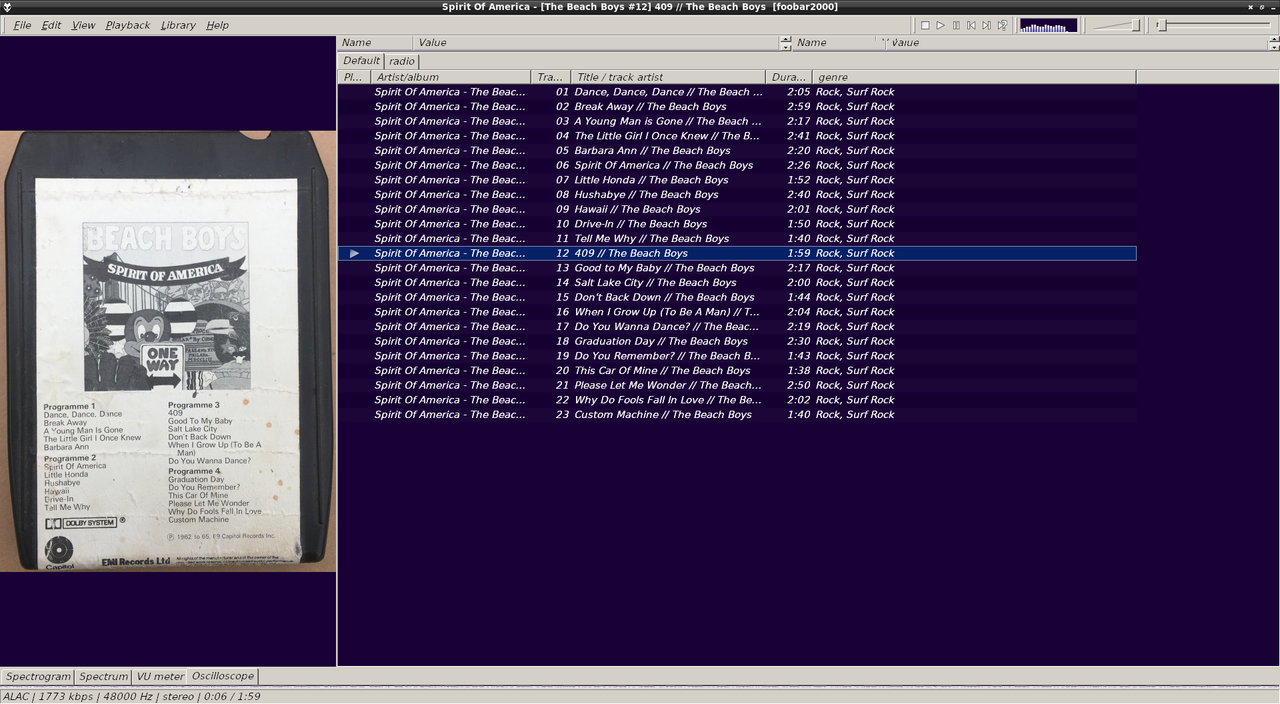1280x704 pixels.
Task: Click the 2:59 duration of Break Away
Action: (798, 107)
